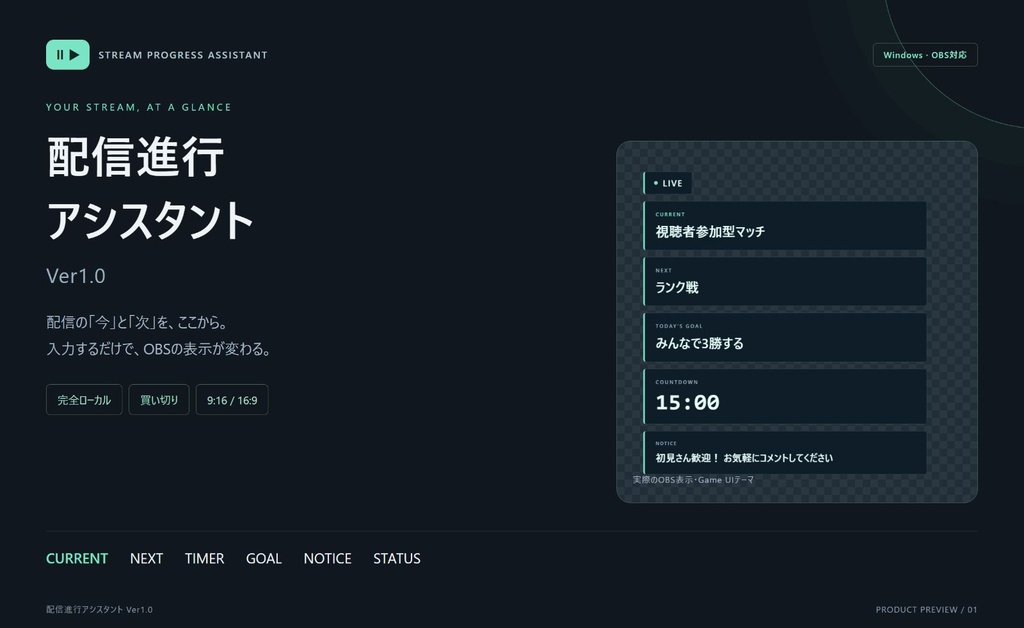Select the CURRENT tab

77,559
